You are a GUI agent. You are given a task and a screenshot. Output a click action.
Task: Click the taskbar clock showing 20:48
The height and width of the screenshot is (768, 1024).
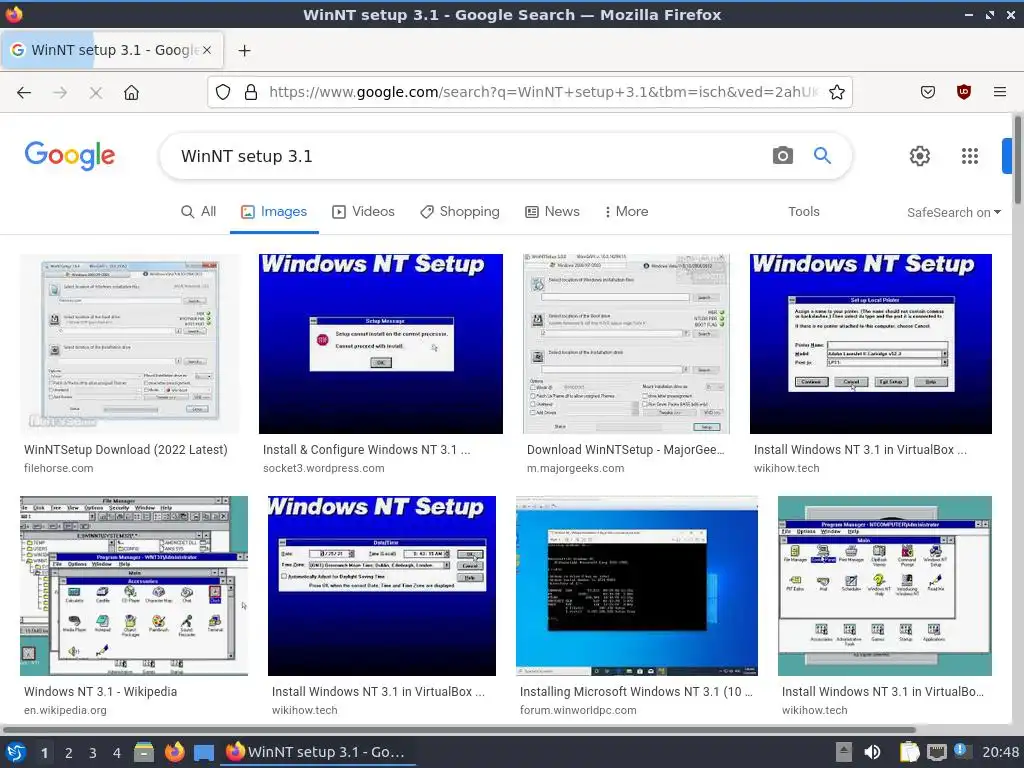pos(1000,752)
